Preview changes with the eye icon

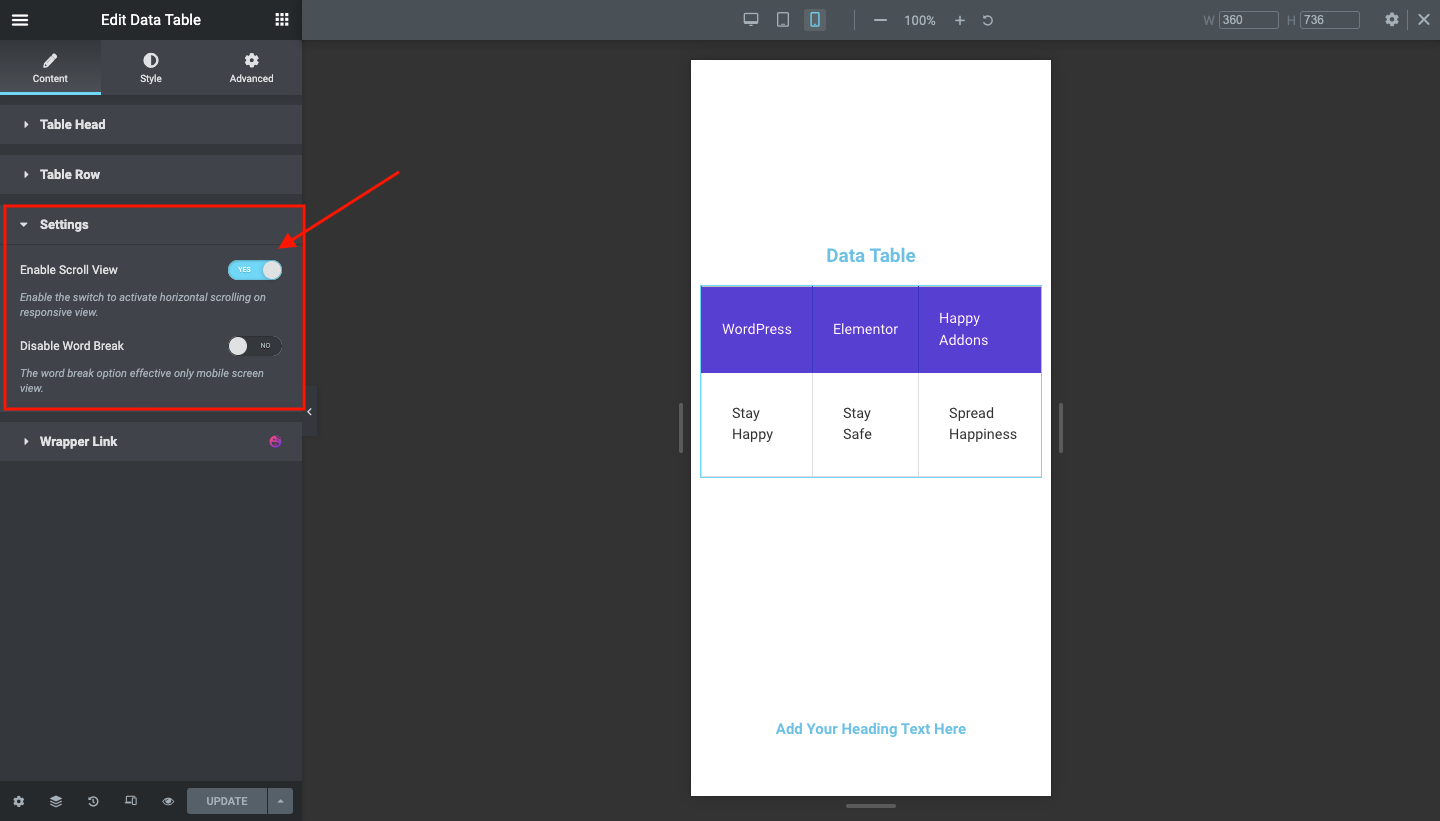(168, 800)
